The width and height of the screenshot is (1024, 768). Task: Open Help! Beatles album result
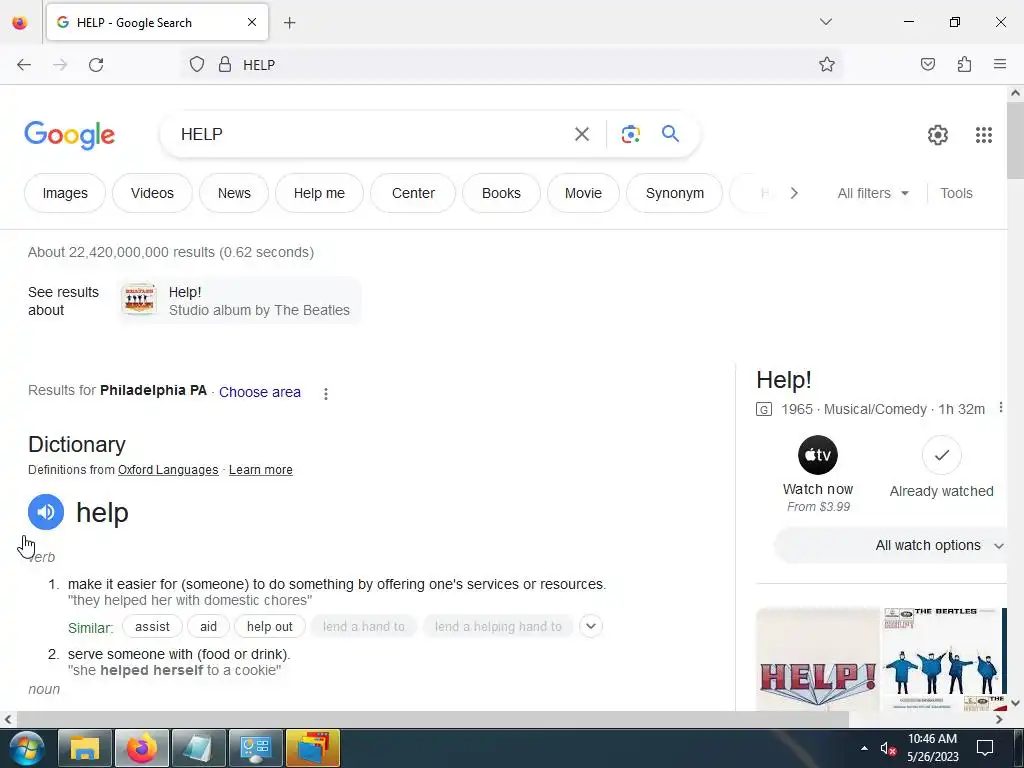(x=240, y=300)
